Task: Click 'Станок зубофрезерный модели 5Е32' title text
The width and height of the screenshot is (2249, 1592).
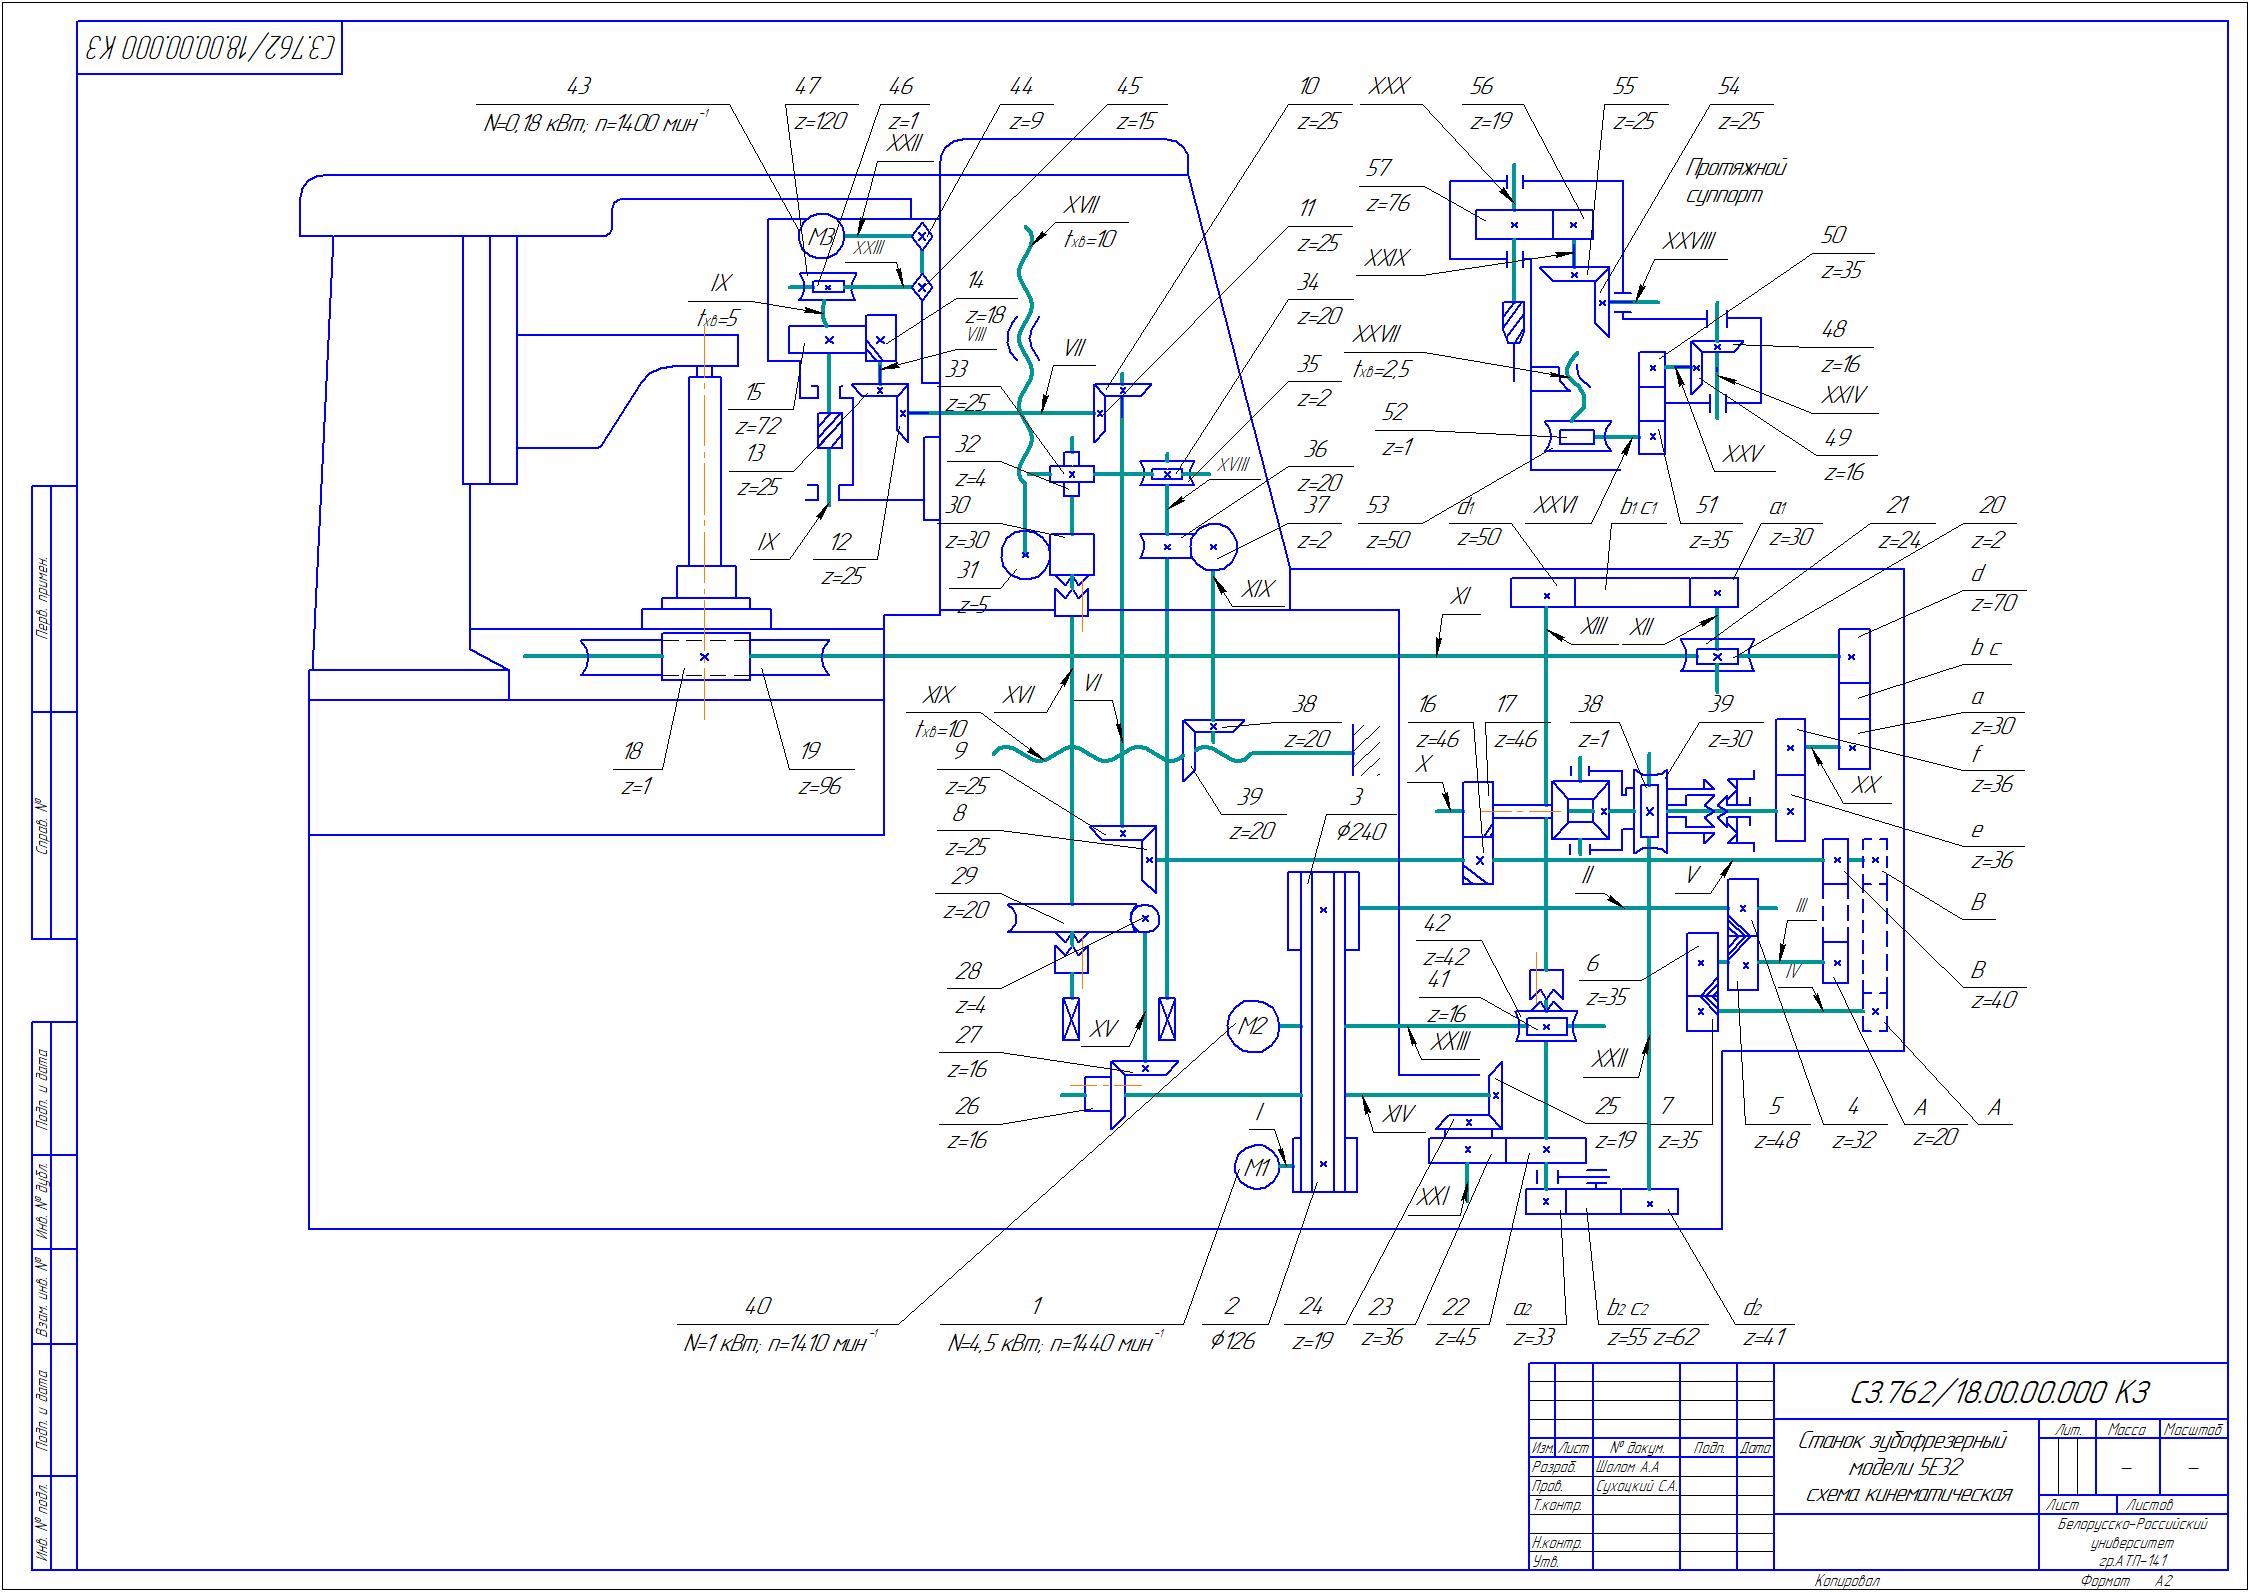Action: point(1905,1467)
